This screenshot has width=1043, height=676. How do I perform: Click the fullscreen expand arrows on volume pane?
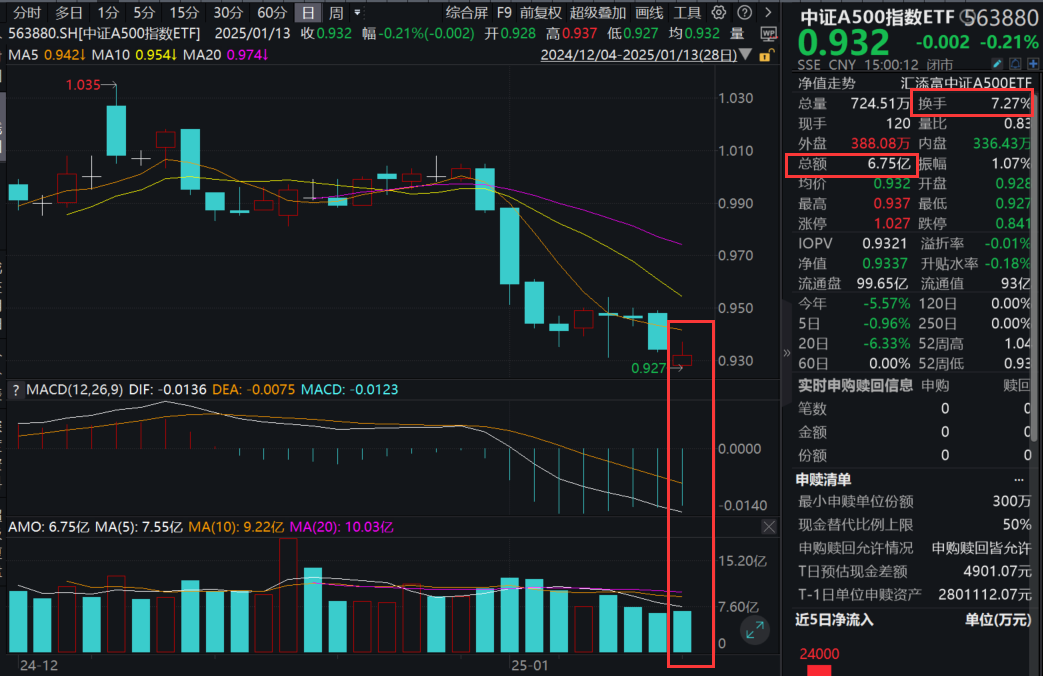pos(755,630)
